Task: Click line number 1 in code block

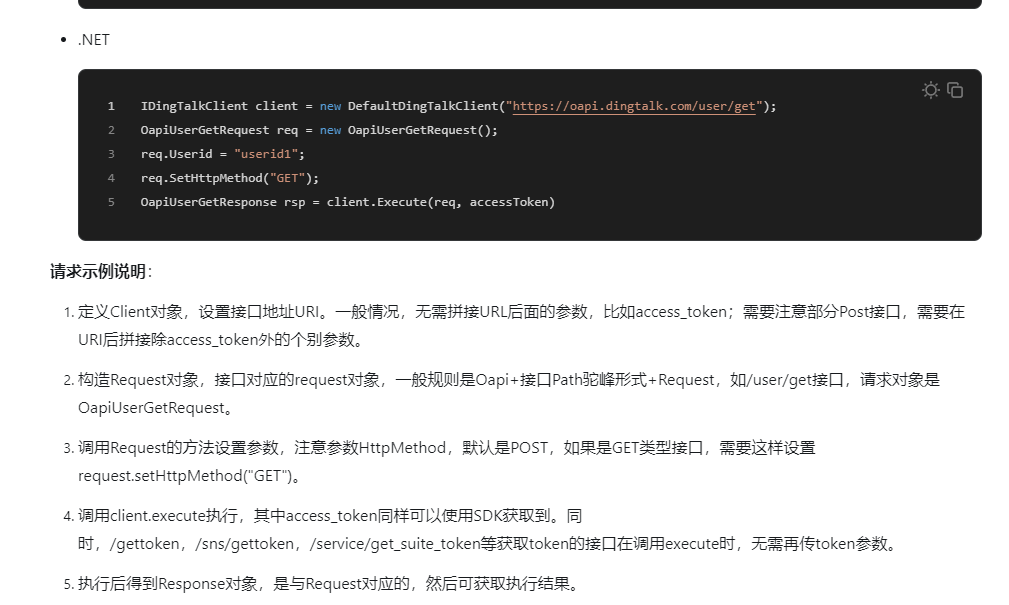Action: pos(111,106)
